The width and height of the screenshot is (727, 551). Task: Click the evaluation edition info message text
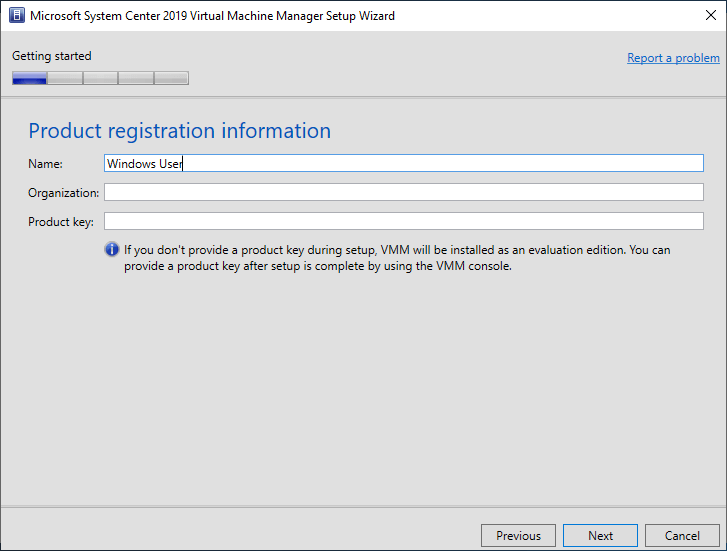point(397,258)
